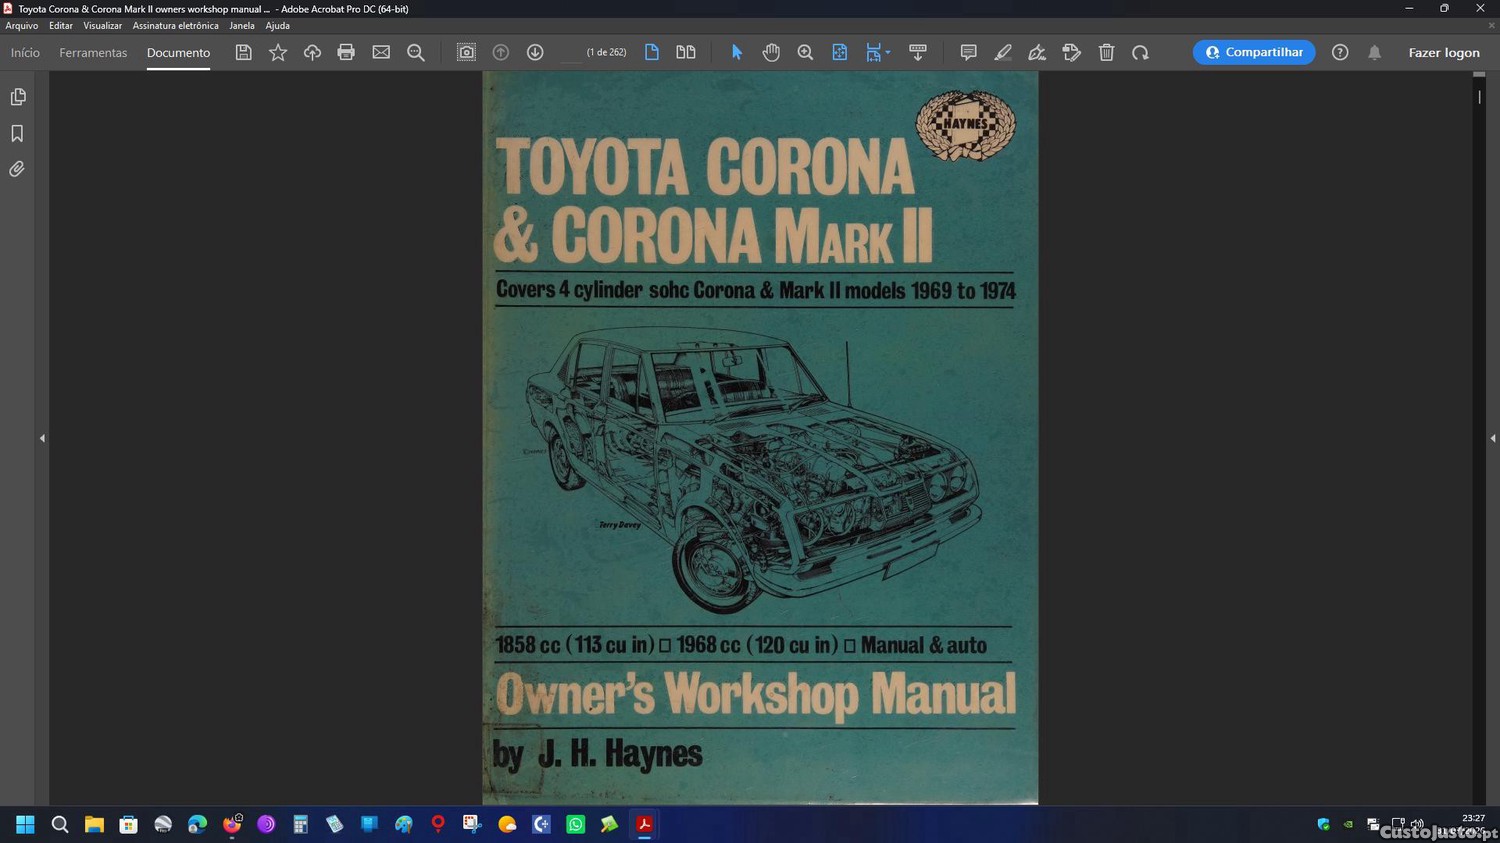Enable scrolling mode in the toolbar
Screen dimensions: 1500x843
[918, 52]
